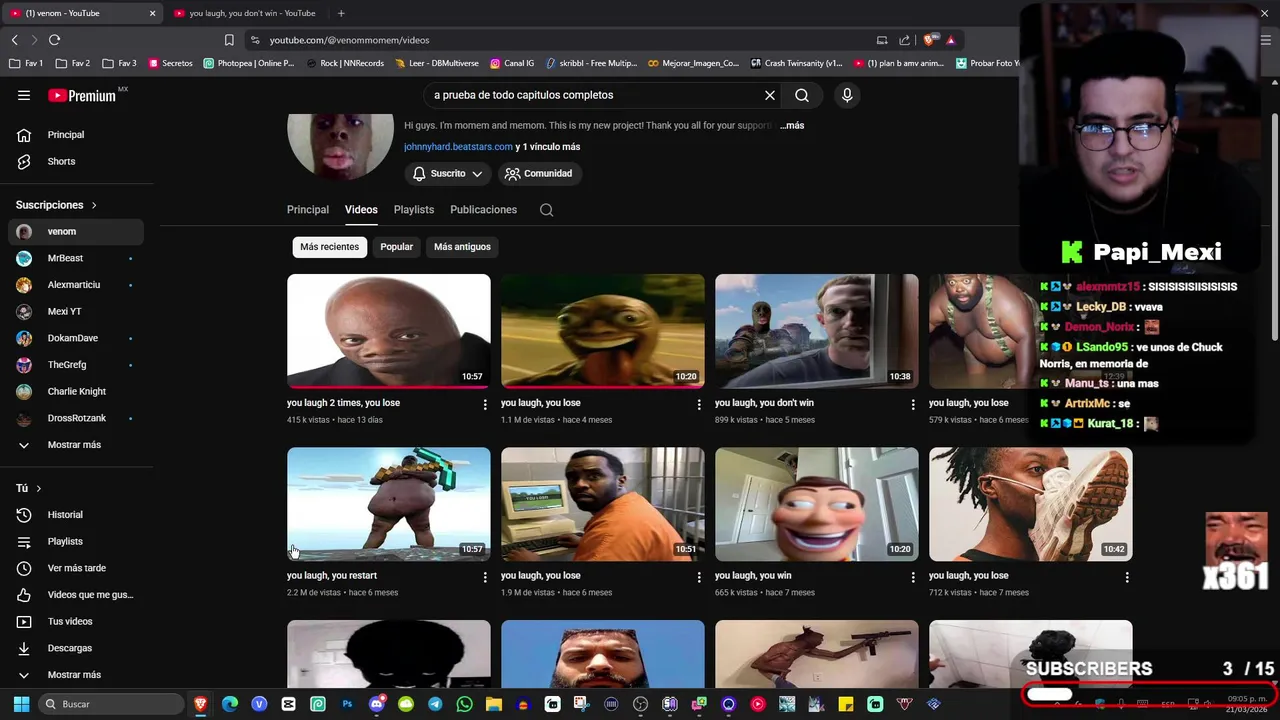
Task: Open johnnyhard.beatstars.com link
Action: (458, 147)
